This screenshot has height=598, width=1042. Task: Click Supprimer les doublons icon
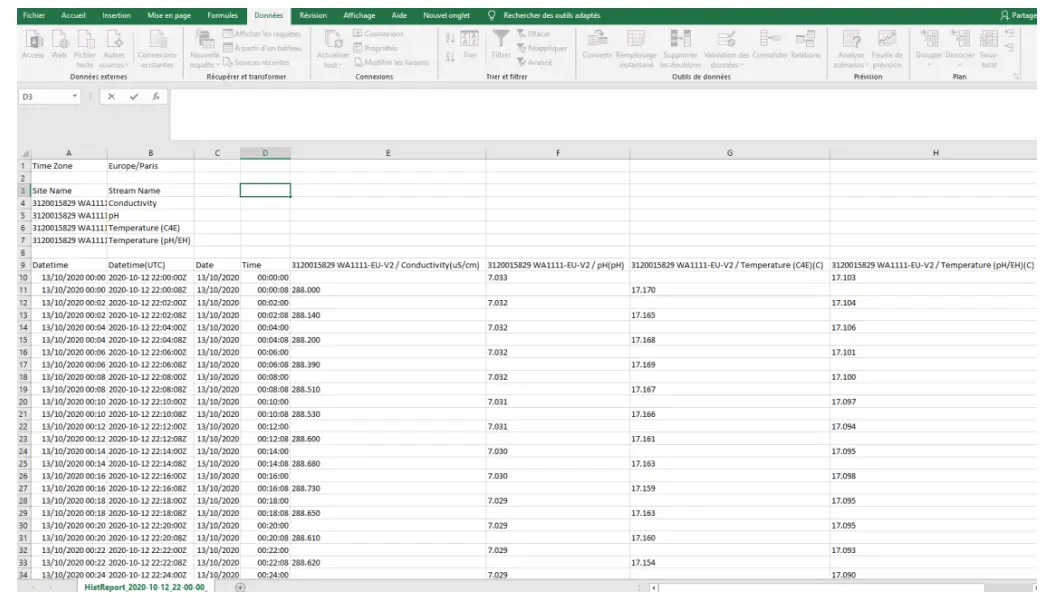[x=679, y=38]
